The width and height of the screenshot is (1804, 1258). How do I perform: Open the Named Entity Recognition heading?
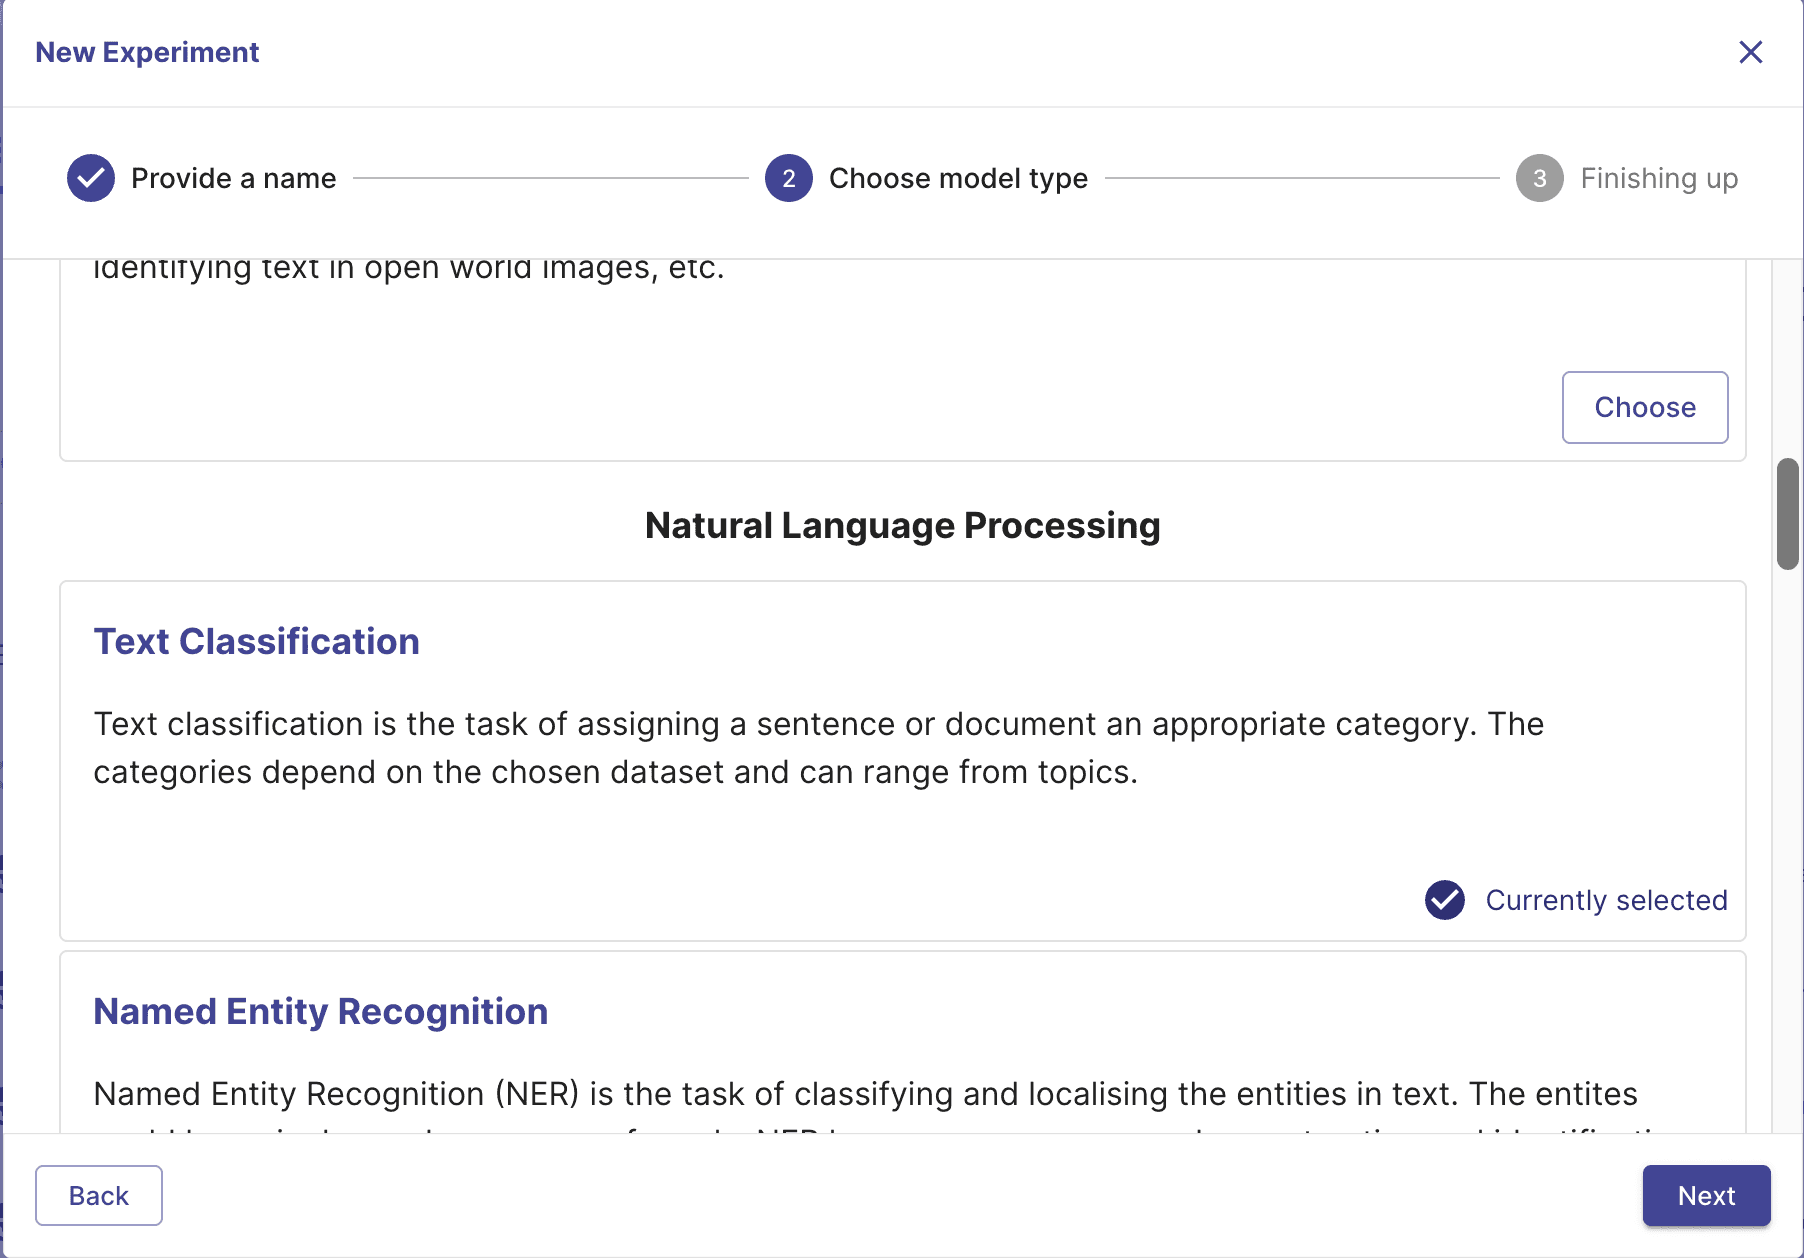coord(321,1011)
